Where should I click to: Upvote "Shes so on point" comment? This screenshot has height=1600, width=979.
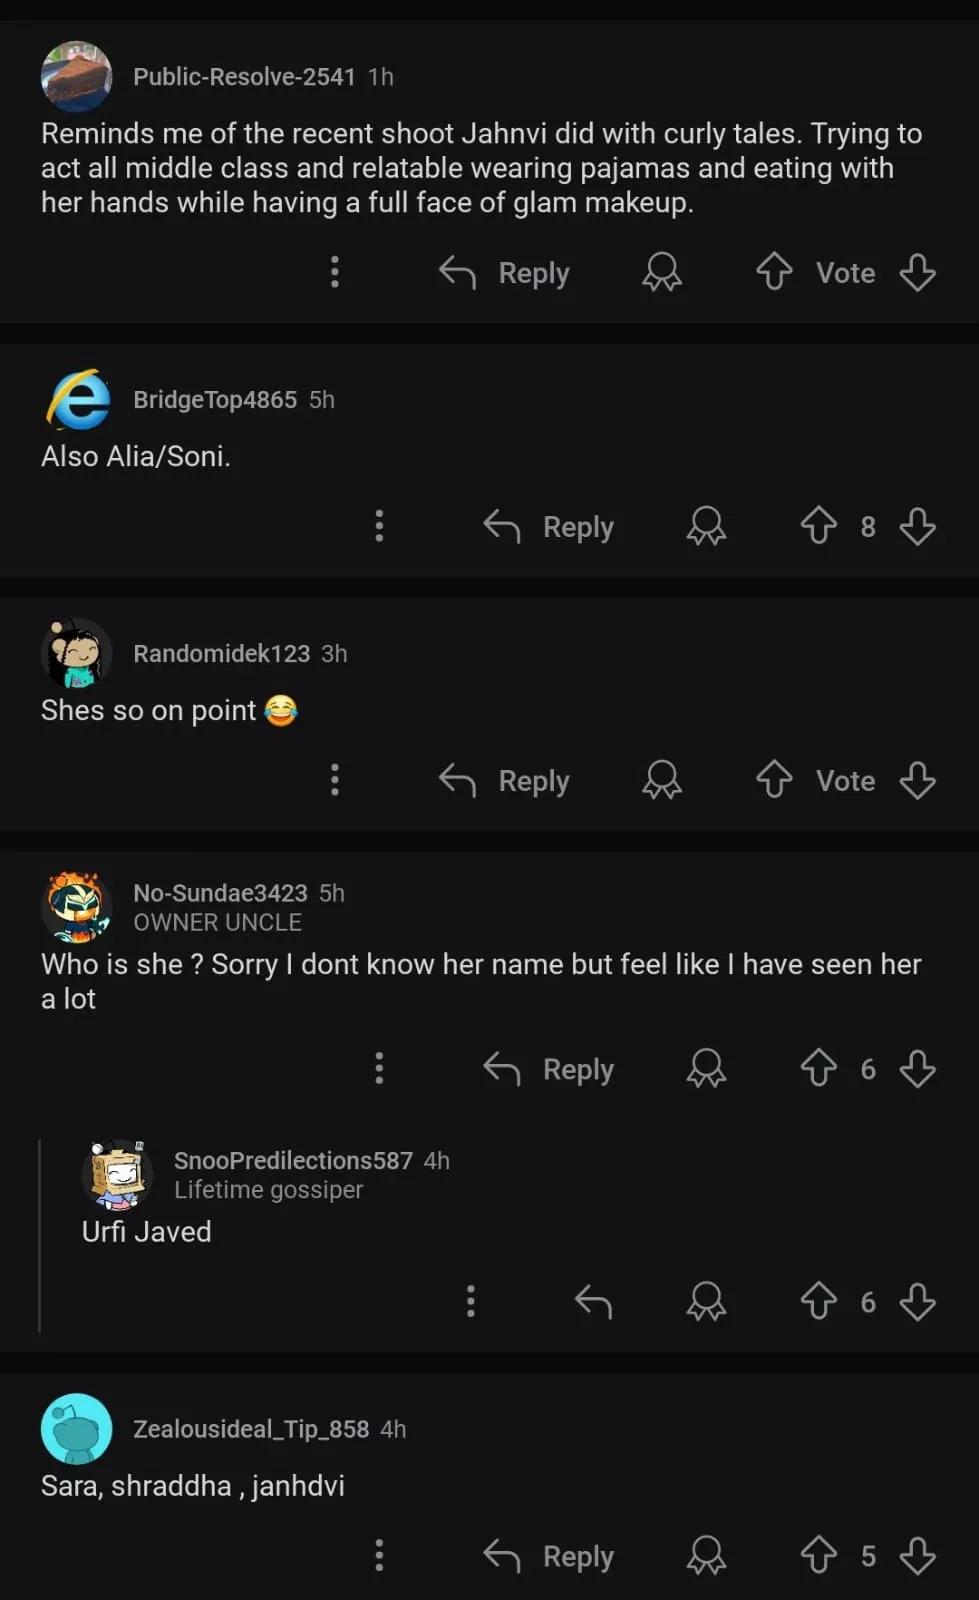point(774,780)
